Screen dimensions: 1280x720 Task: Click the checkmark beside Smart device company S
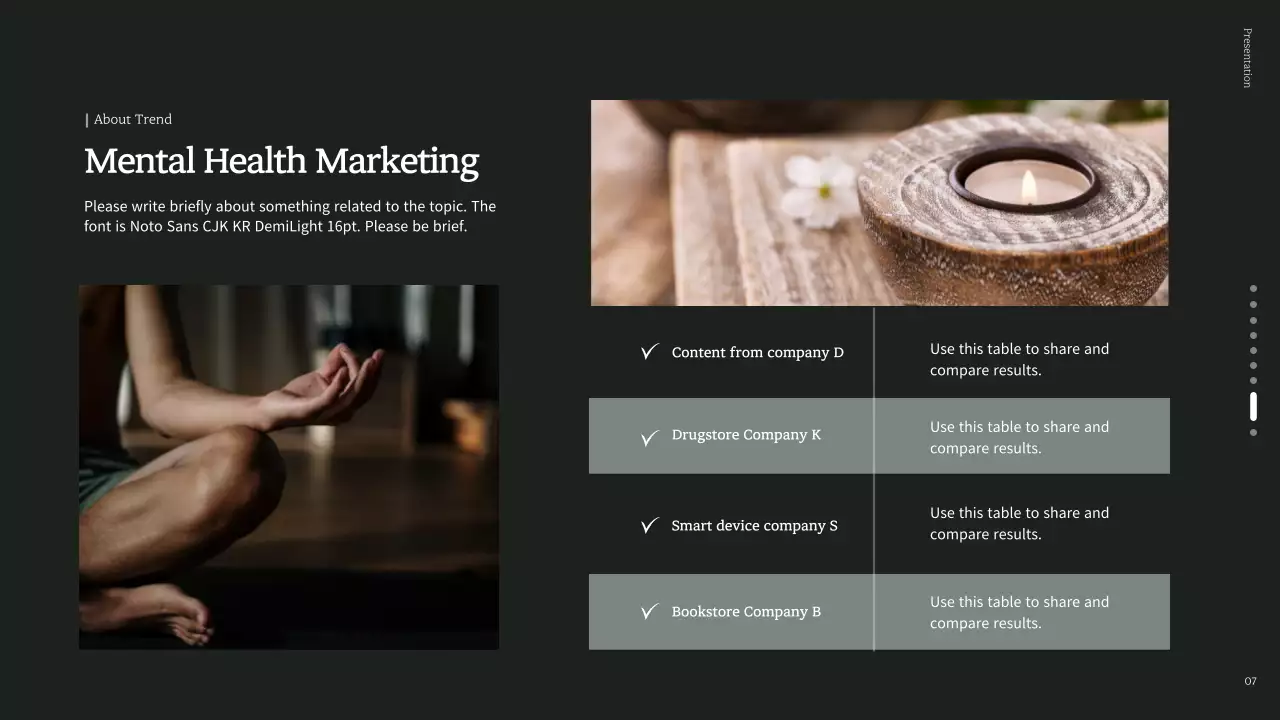click(x=650, y=525)
